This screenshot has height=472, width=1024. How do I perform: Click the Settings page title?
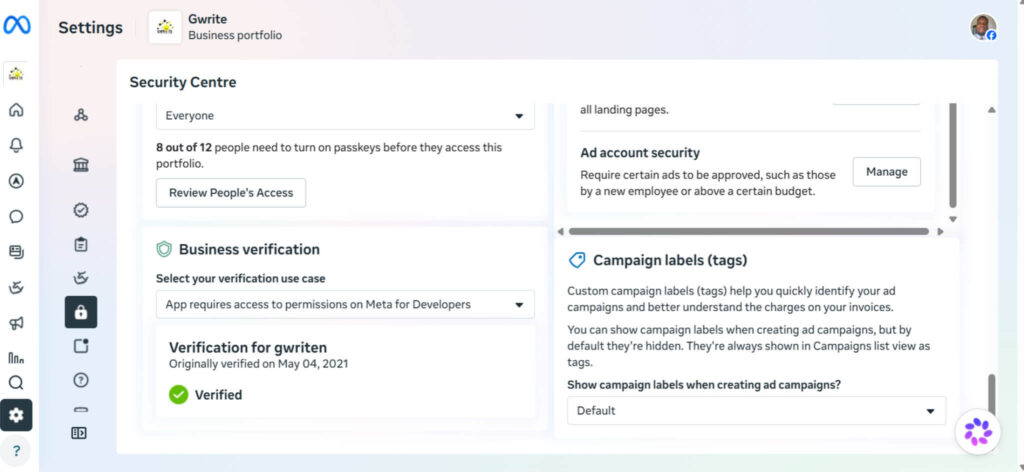click(90, 27)
